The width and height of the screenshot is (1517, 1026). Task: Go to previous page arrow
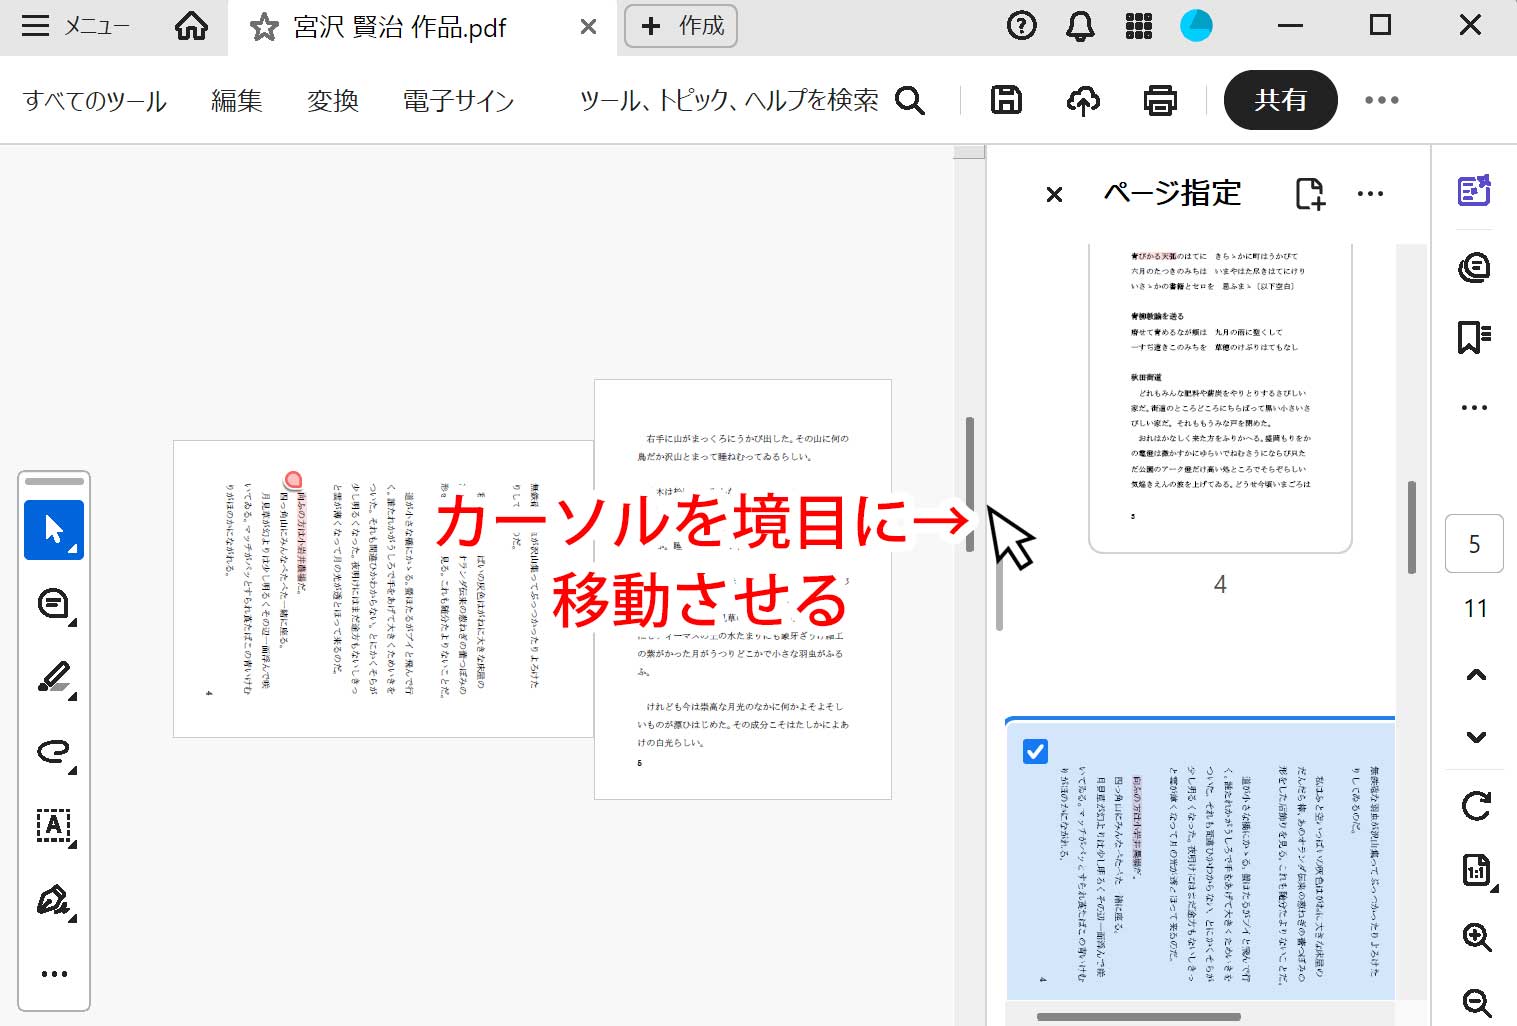(x=1476, y=675)
